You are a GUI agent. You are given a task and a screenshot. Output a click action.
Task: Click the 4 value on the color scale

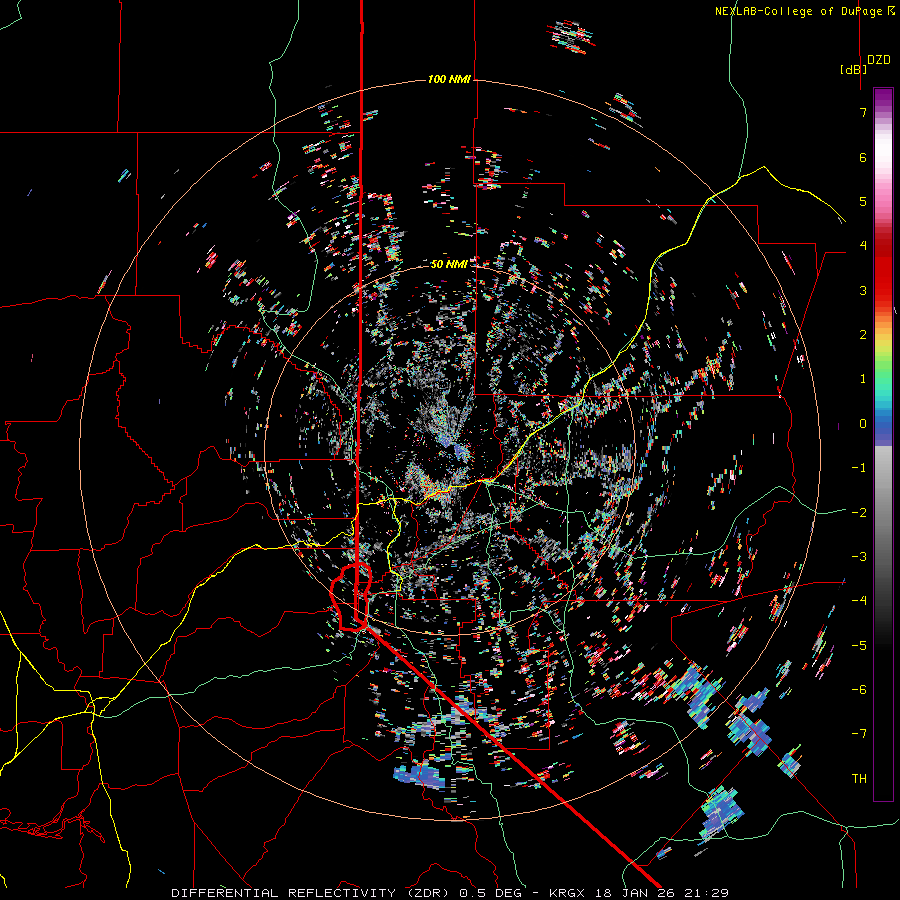(863, 246)
